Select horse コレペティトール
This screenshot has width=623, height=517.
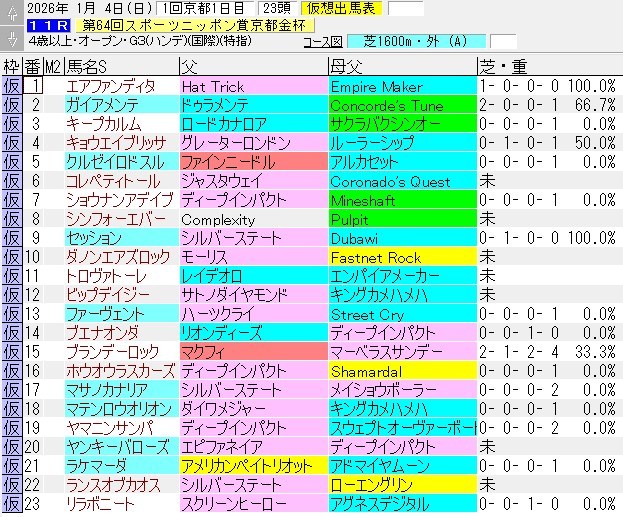(122, 181)
